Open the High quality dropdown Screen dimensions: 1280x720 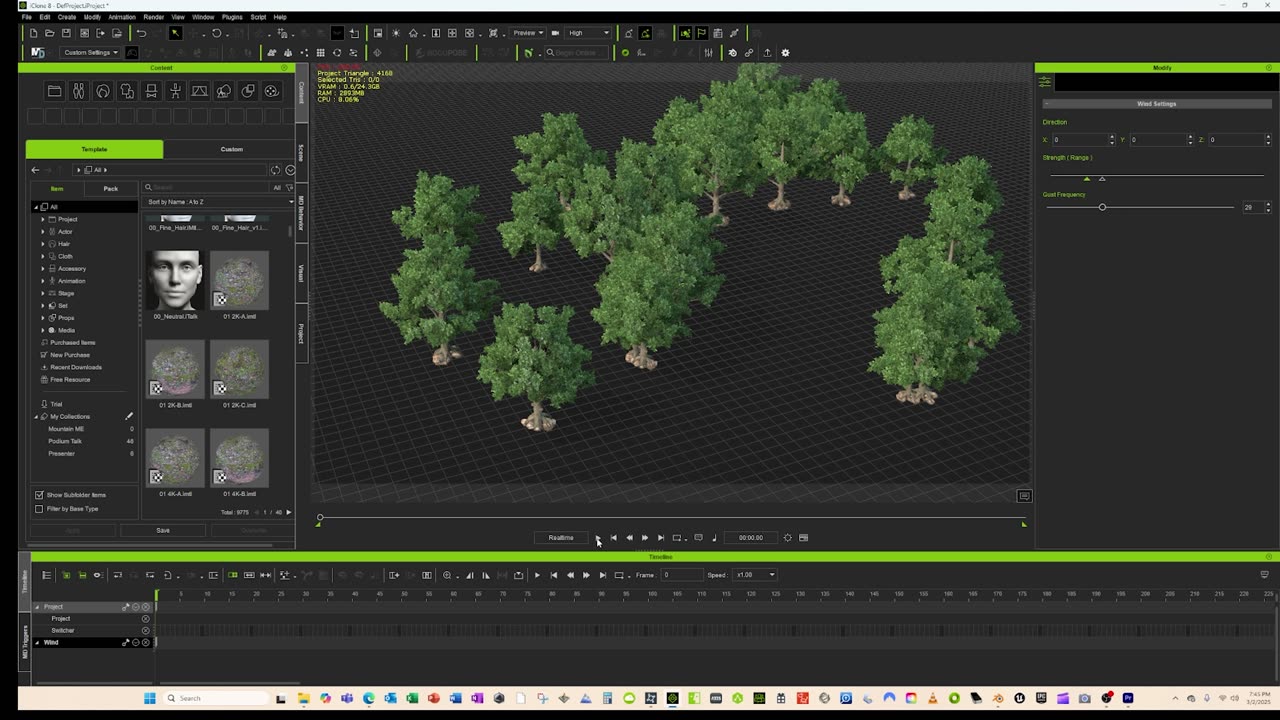(x=589, y=33)
